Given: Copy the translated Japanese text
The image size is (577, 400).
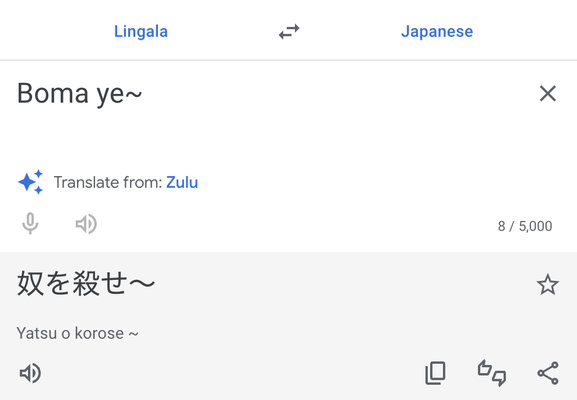Looking at the screenshot, I should (435, 373).
